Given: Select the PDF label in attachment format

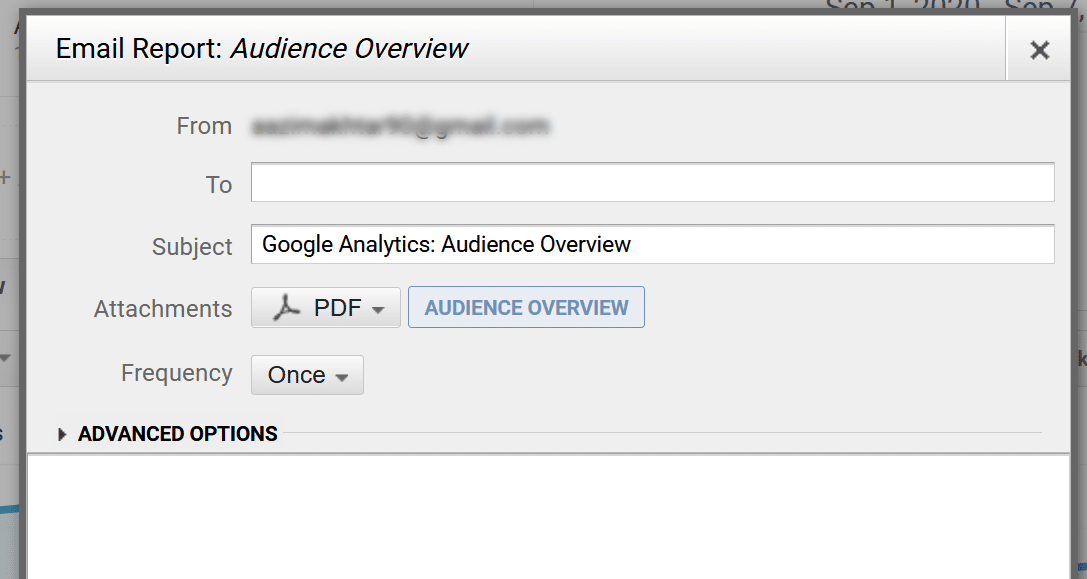Looking at the screenshot, I should (337, 308).
